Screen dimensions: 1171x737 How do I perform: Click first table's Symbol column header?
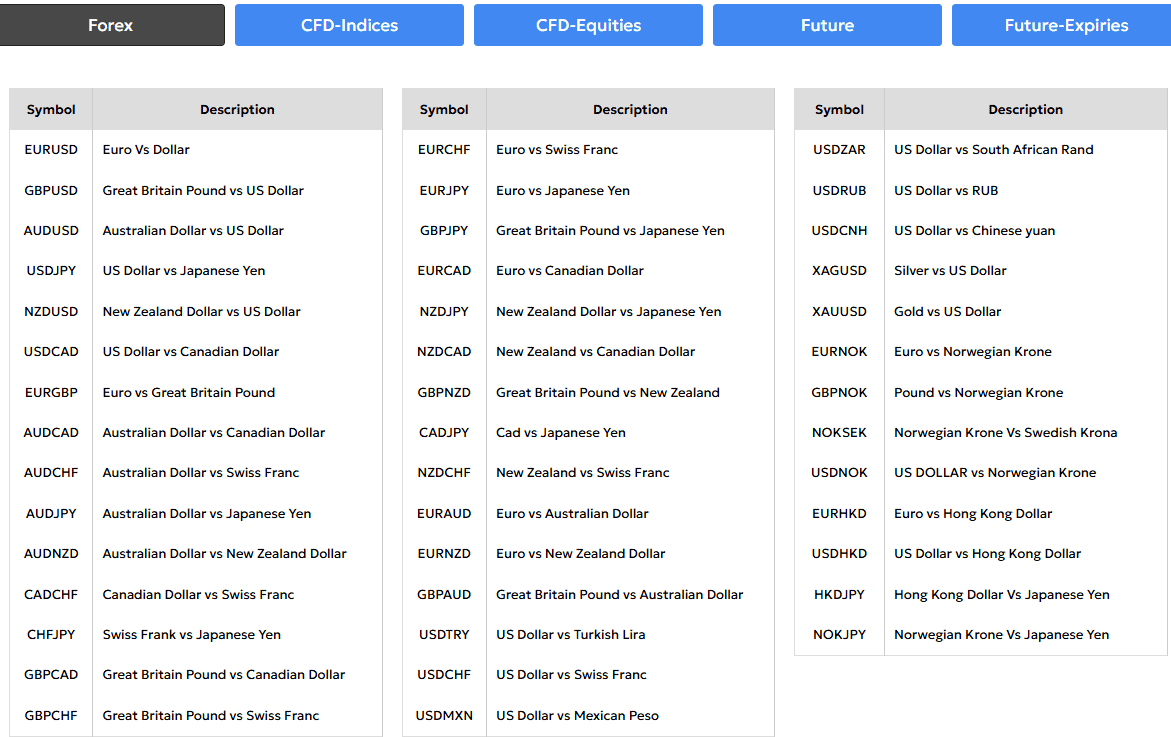click(51, 110)
